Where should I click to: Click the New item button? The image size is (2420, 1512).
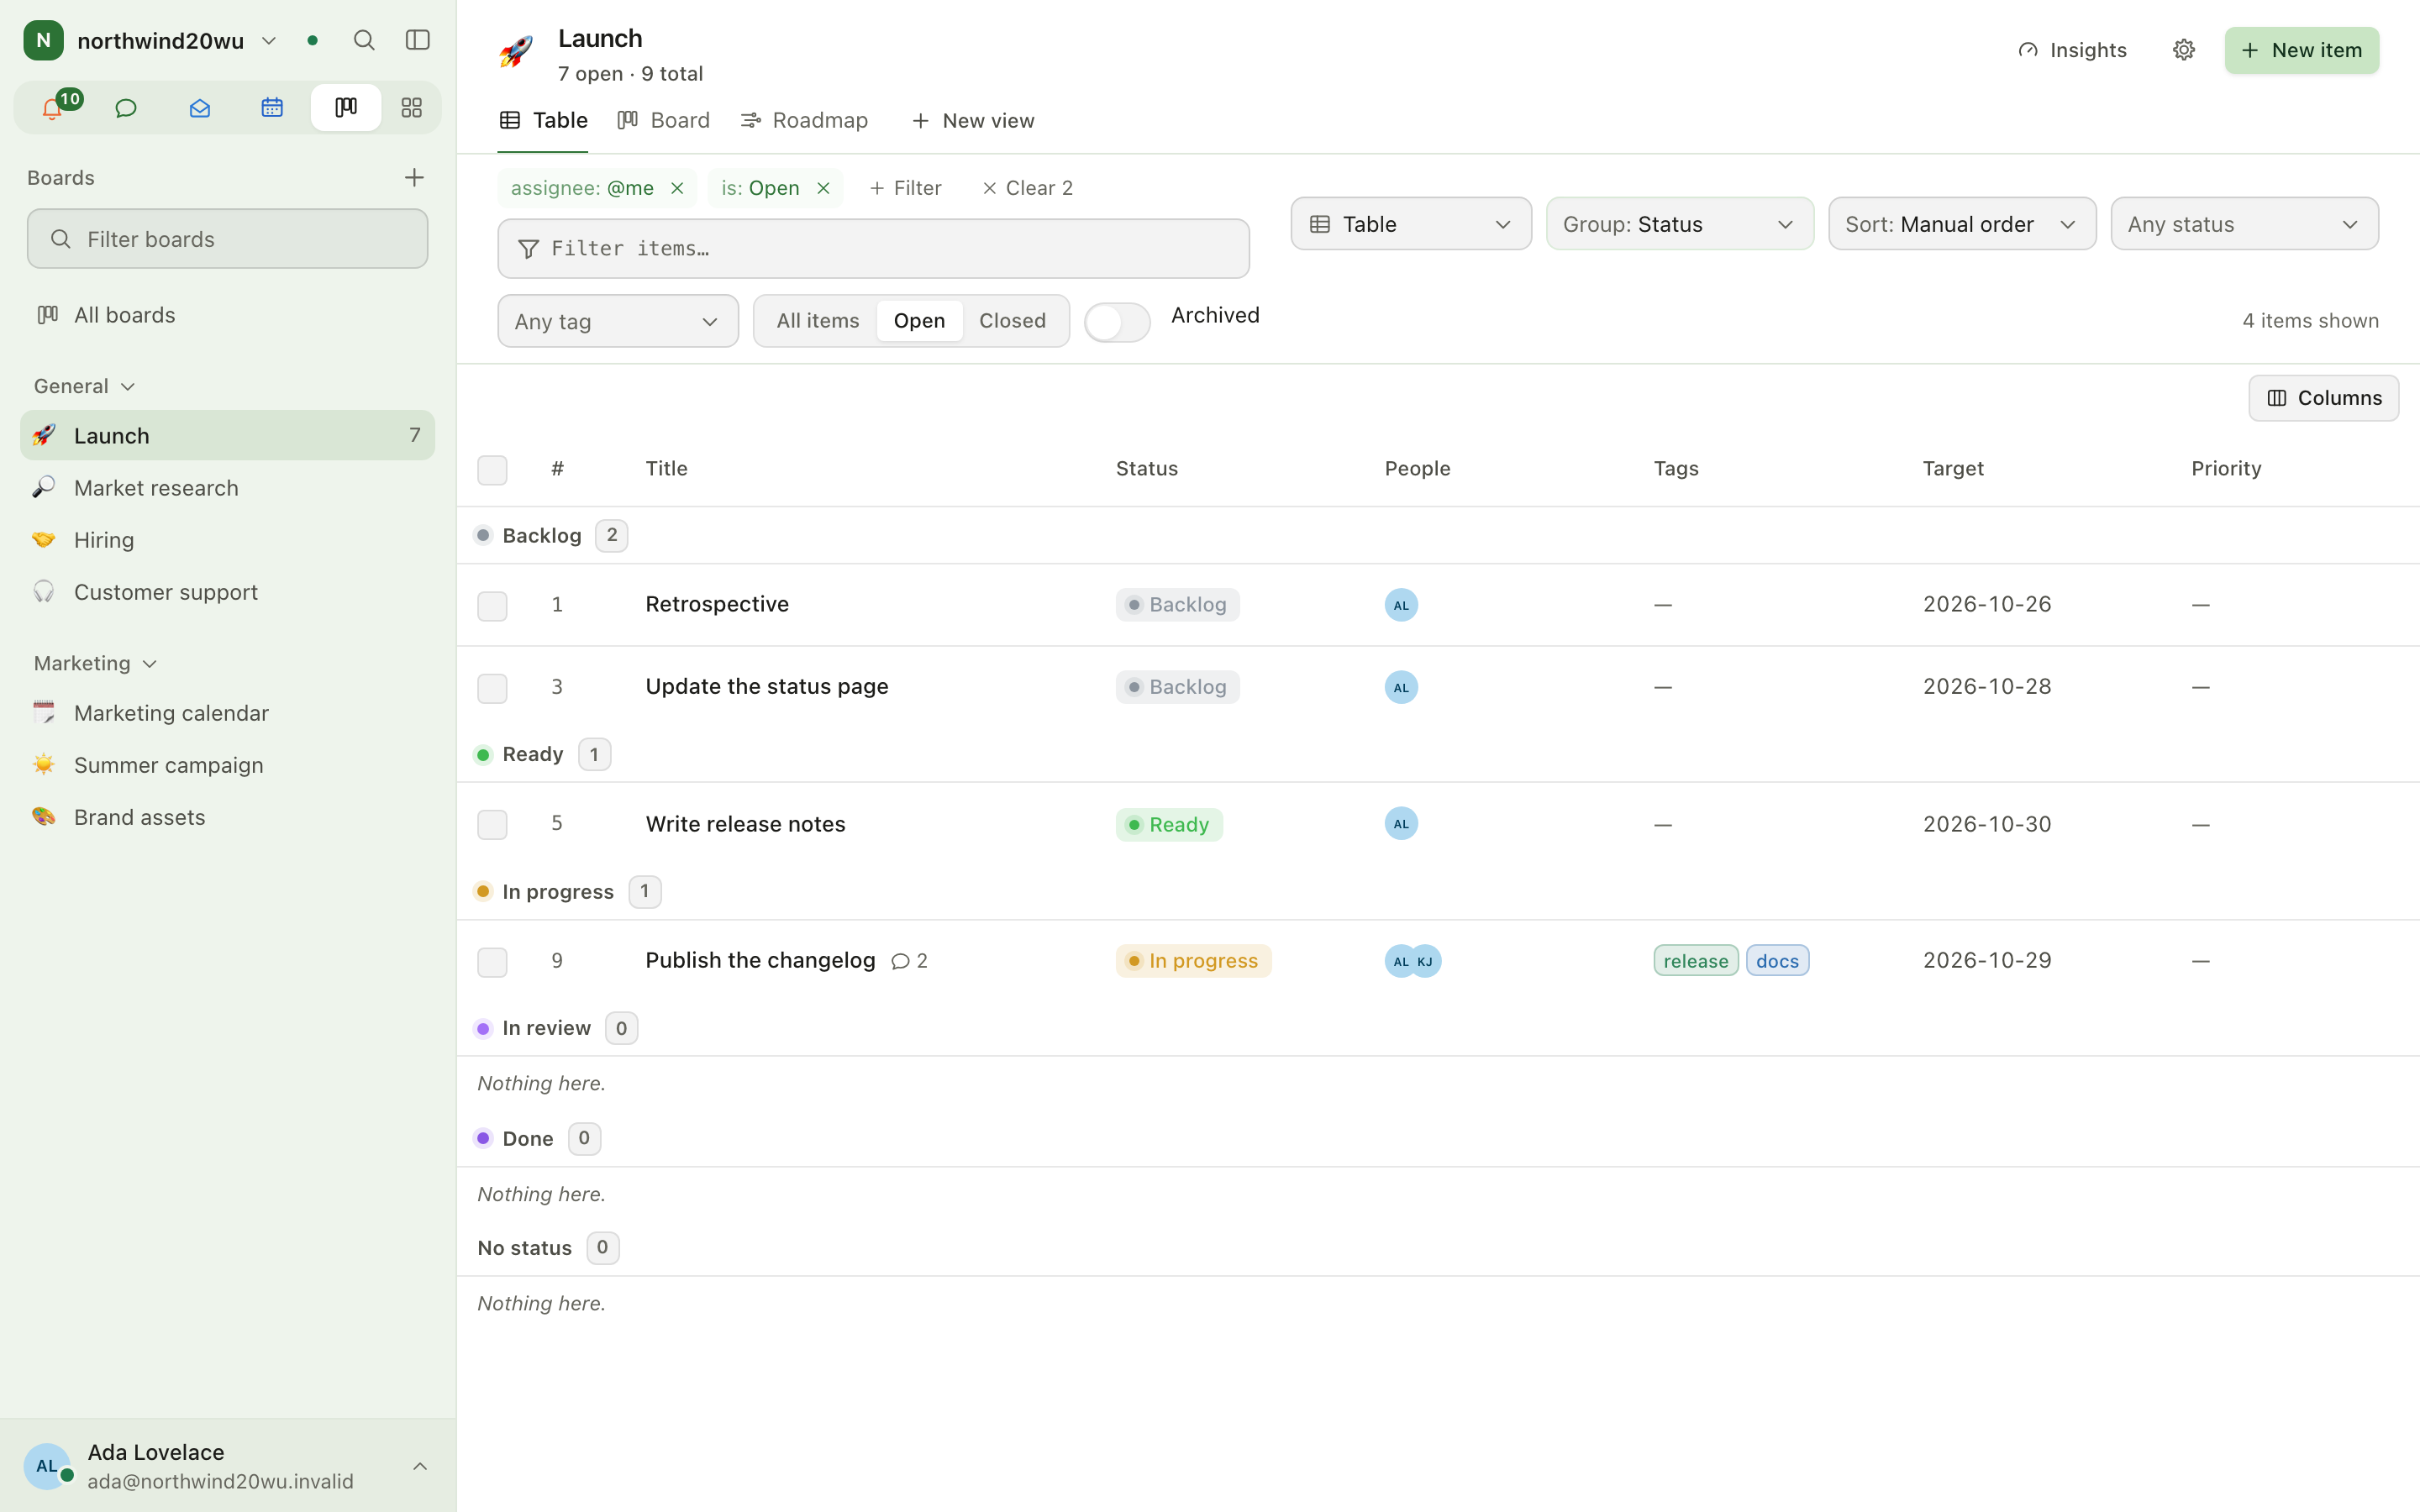[2301, 50]
